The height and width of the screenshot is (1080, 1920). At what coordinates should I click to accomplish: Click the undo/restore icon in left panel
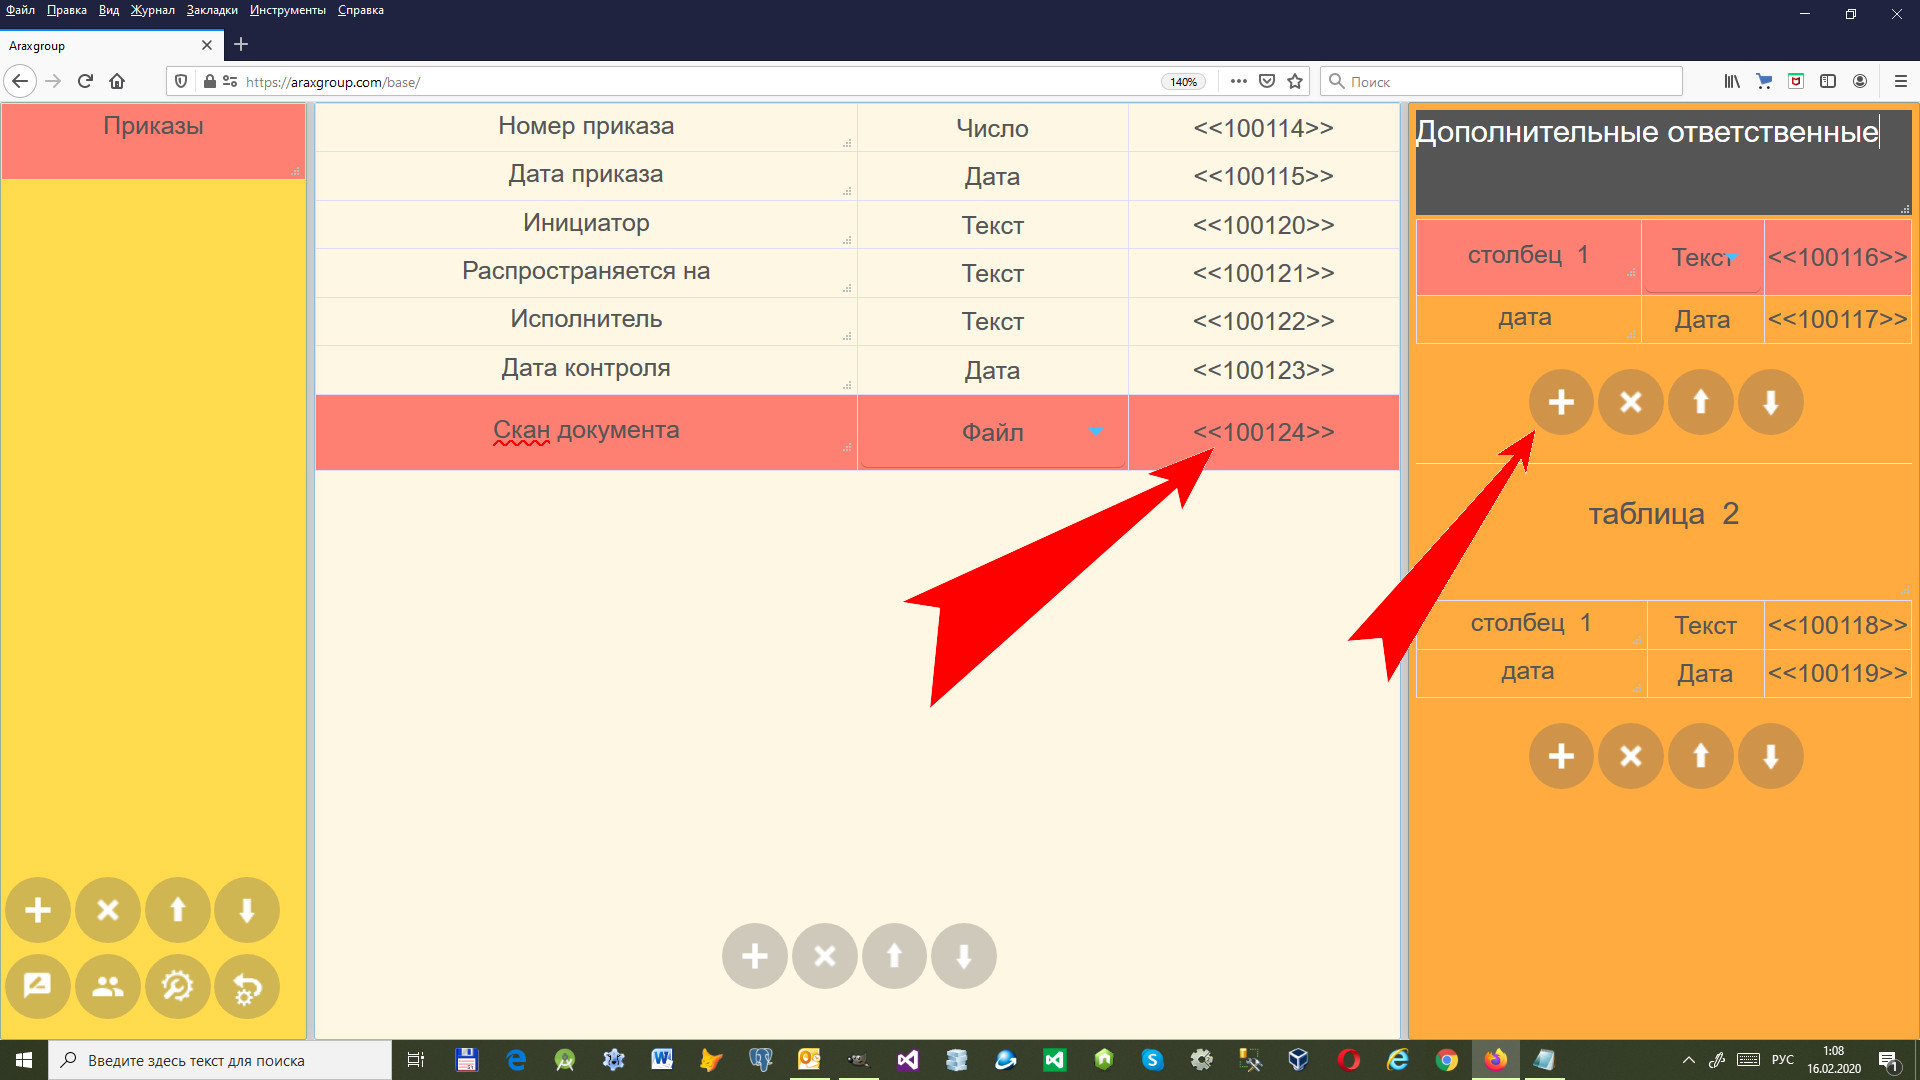click(247, 987)
